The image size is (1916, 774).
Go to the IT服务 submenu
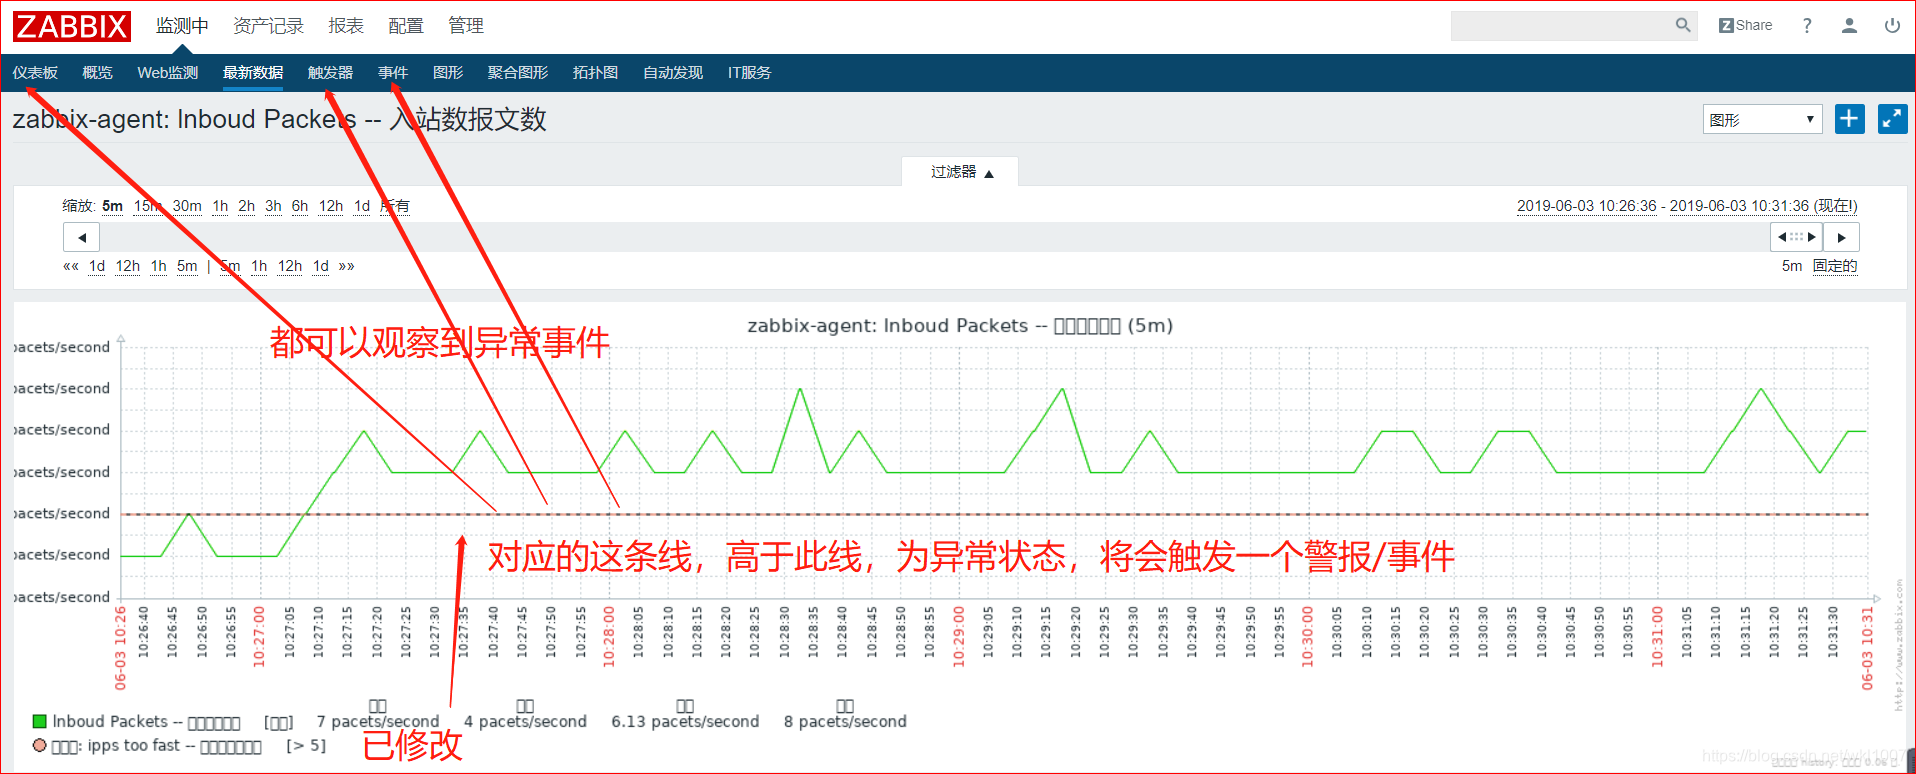(x=749, y=73)
